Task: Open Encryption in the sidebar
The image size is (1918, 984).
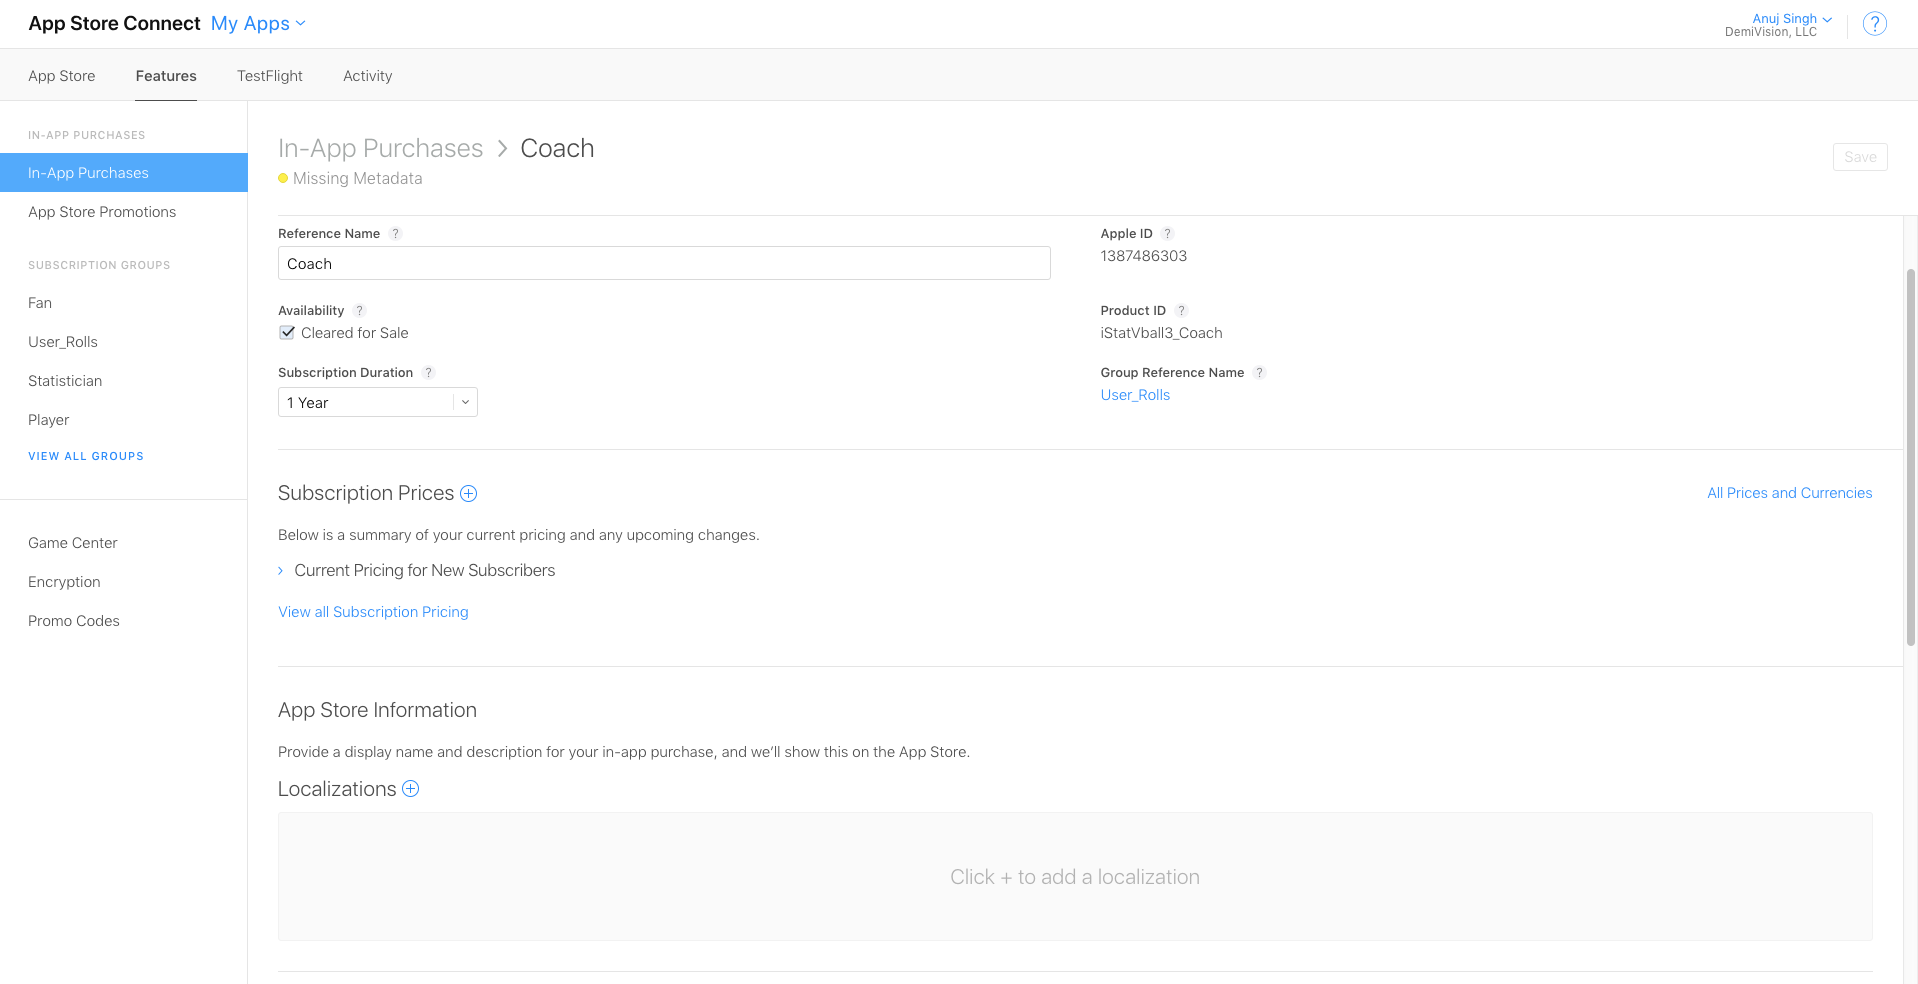Action: pyautogui.click(x=64, y=582)
